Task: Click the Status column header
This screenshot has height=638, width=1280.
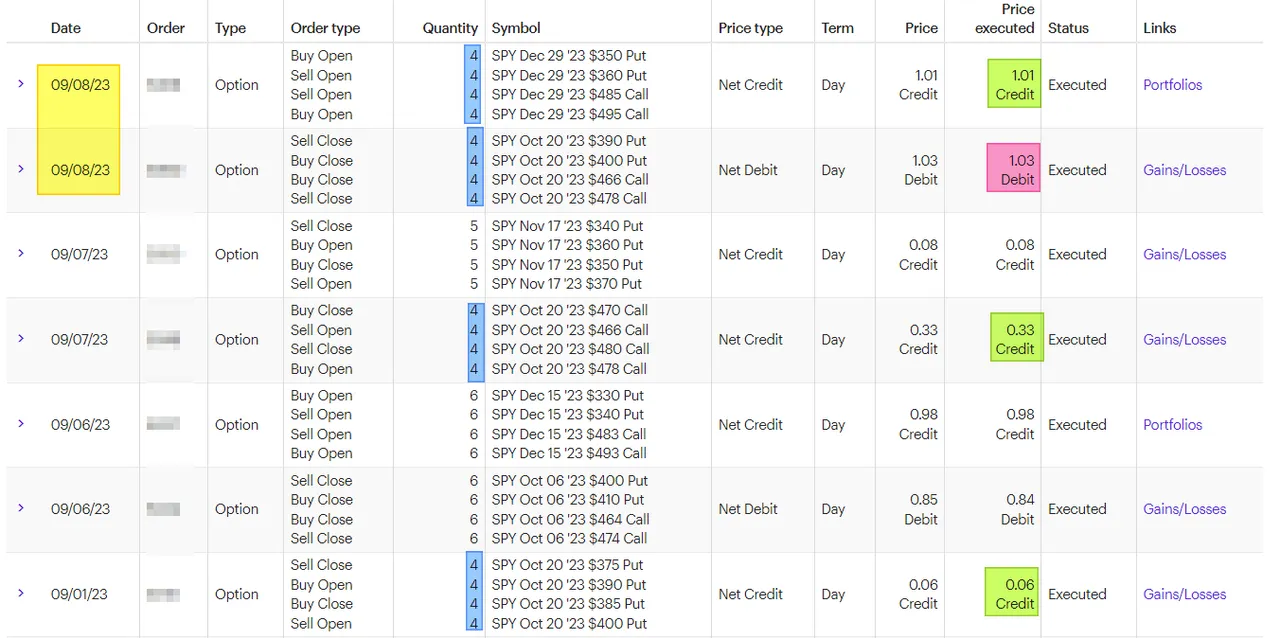Action: point(1068,28)
